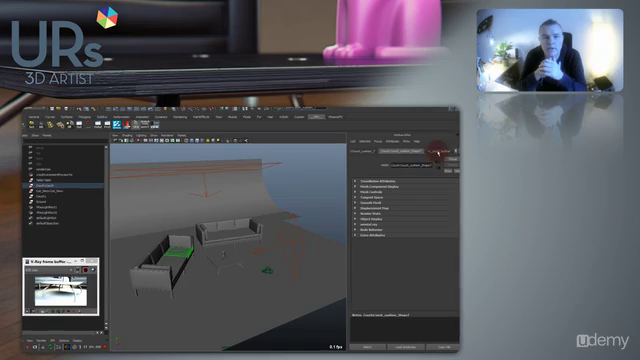Open the nCloth shelf tab
The height and width of the screenshot is (360, 640).
pyautogui.click(x=284, y=117)
